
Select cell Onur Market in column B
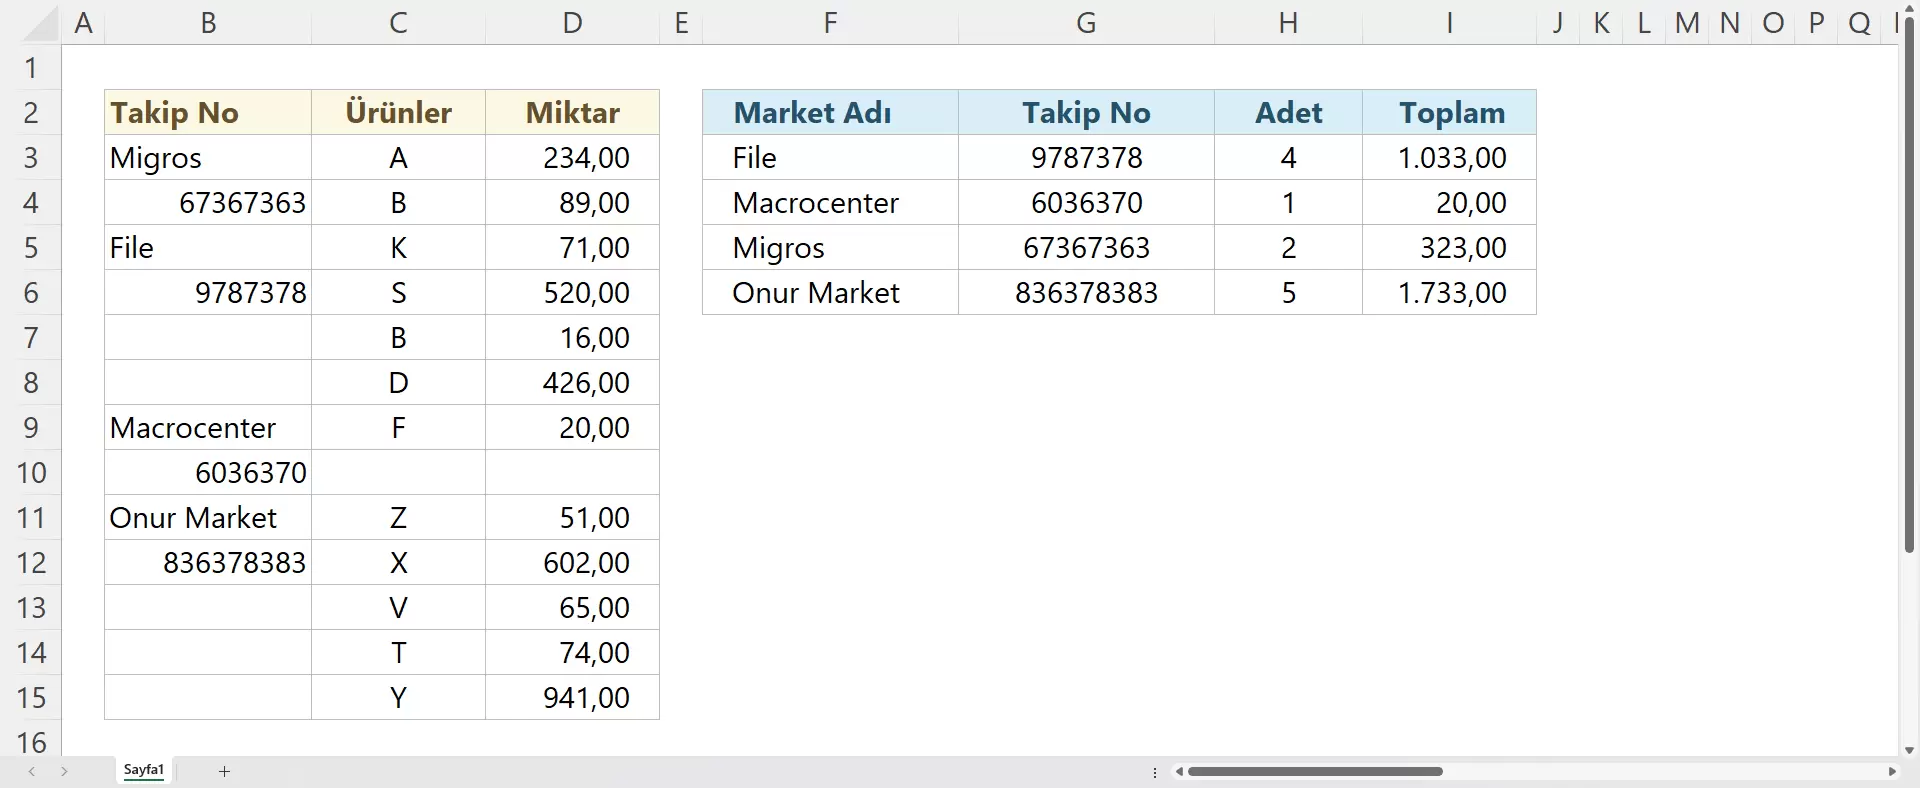208,517
